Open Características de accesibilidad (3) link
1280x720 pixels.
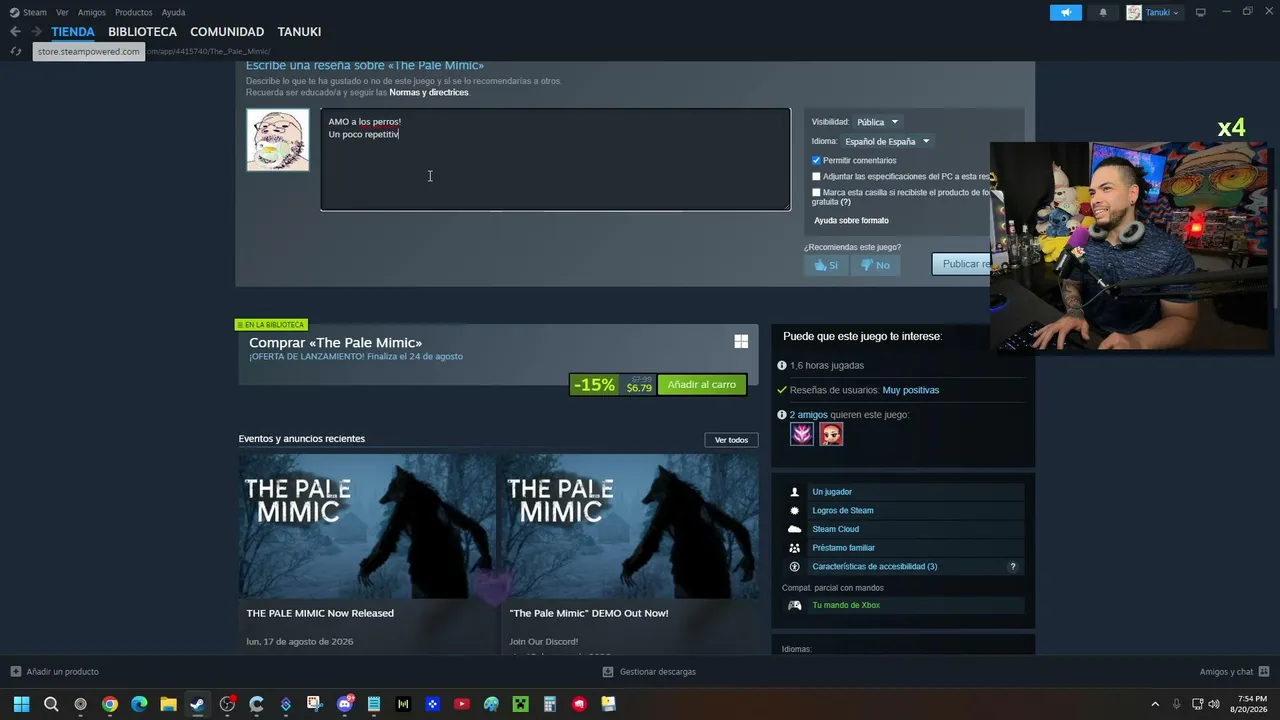click(x=875, y=567)
